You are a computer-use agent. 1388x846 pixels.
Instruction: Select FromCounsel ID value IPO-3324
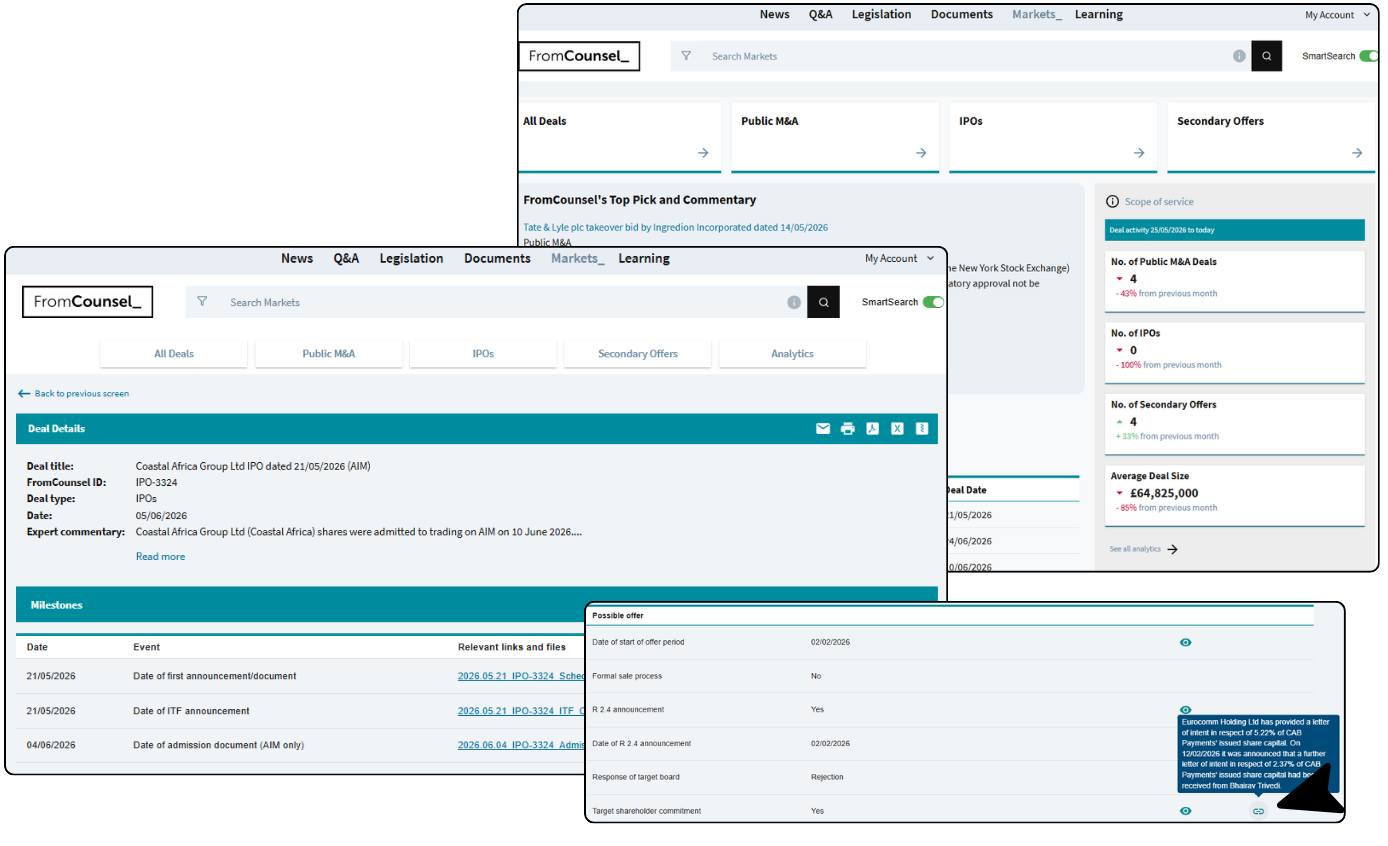156,482
